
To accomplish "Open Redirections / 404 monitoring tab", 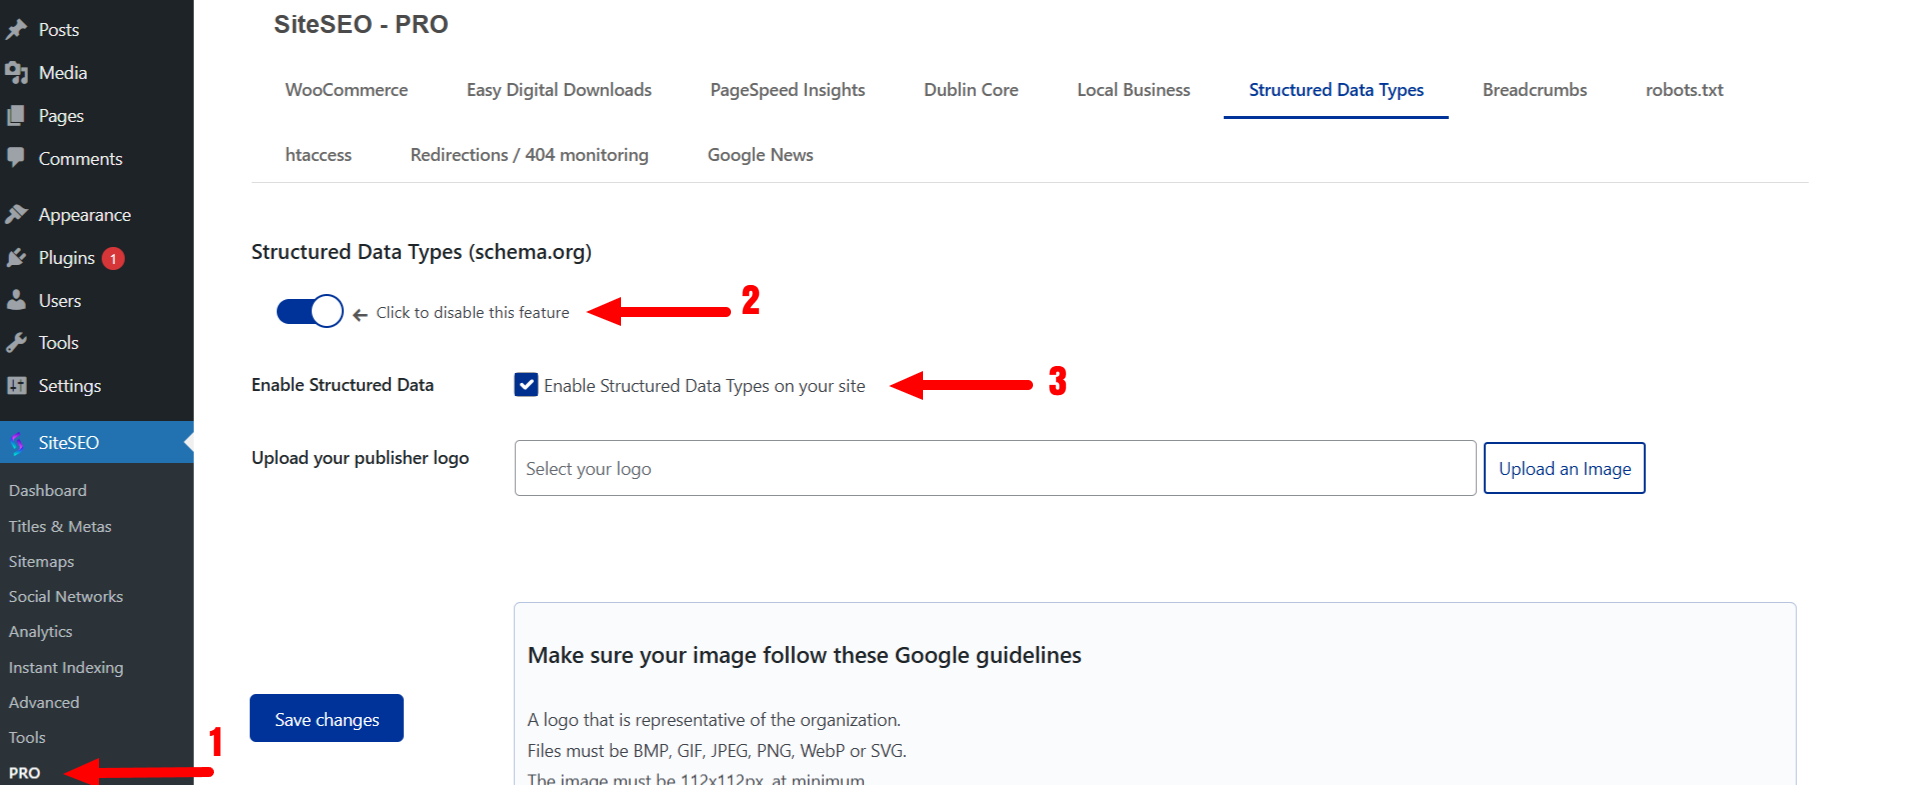I will coord(529,155).
